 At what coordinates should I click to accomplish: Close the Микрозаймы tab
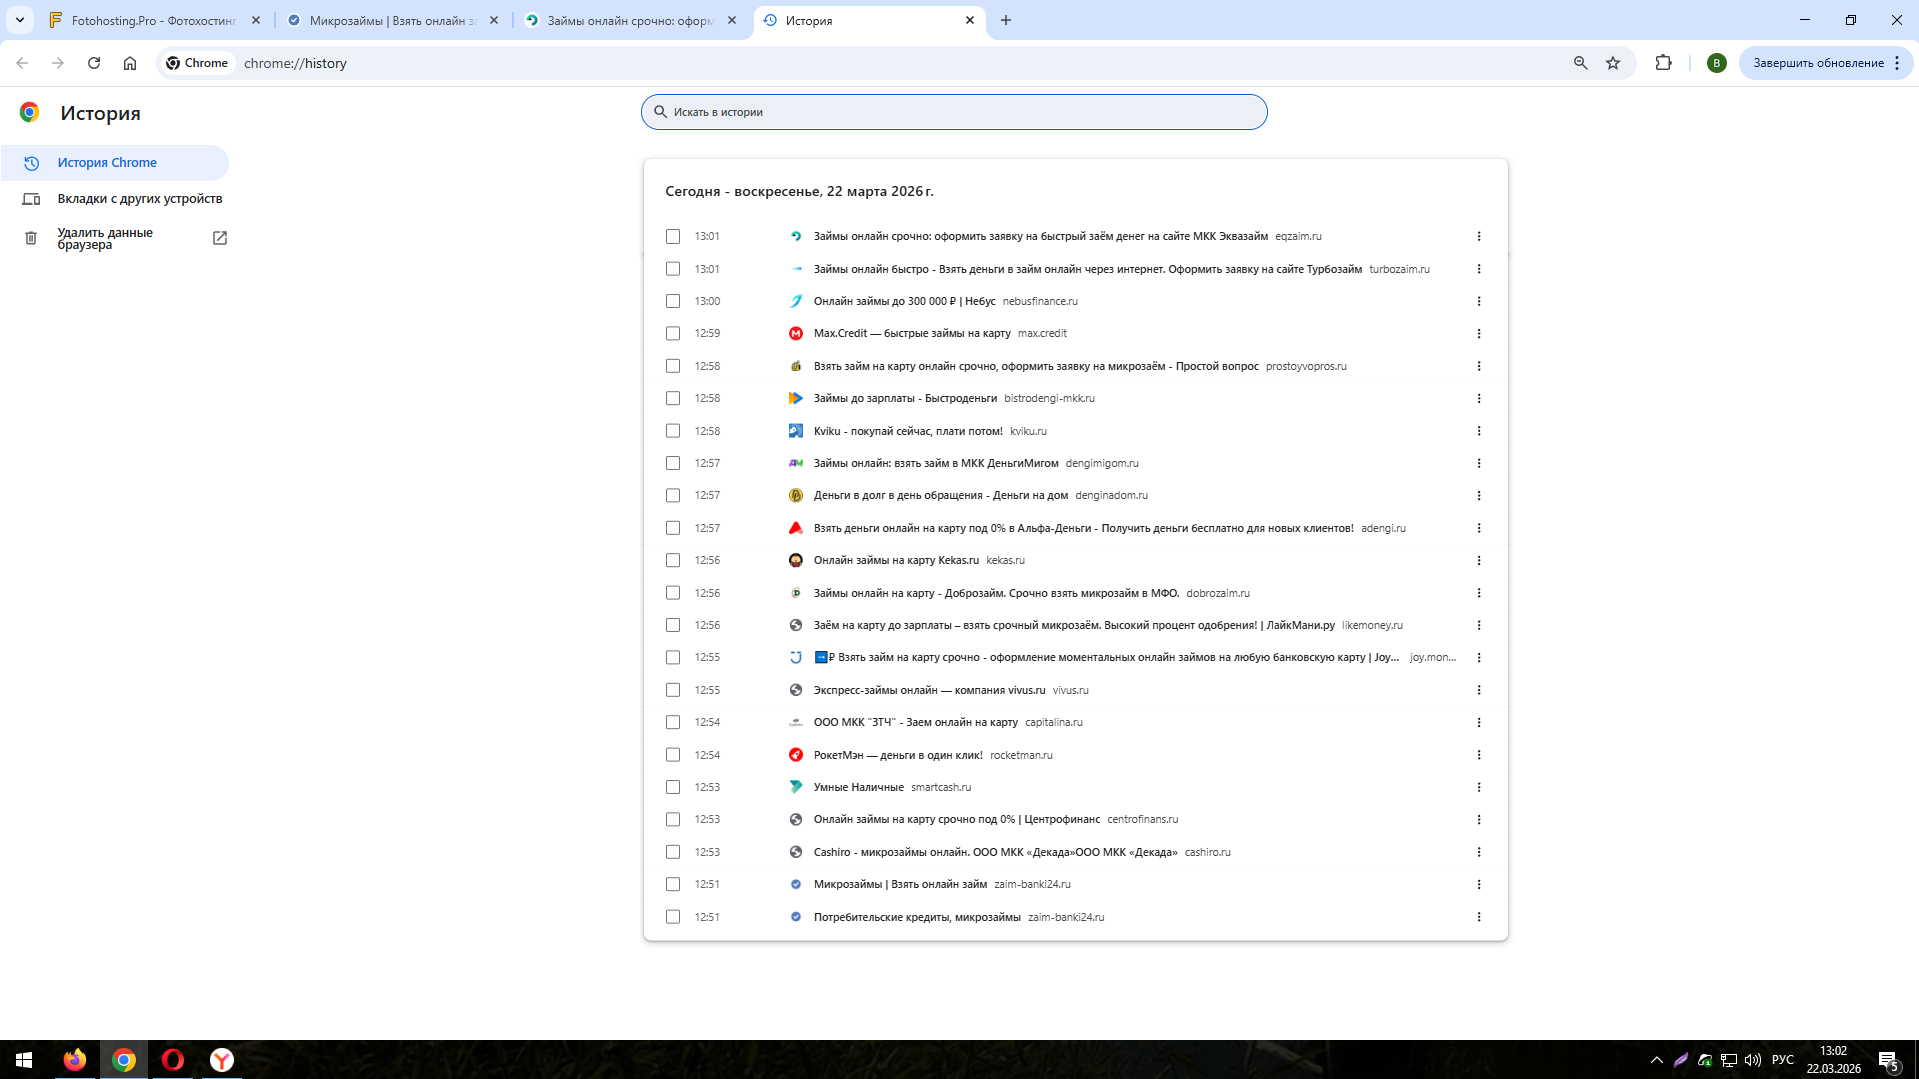pos(494,20)
